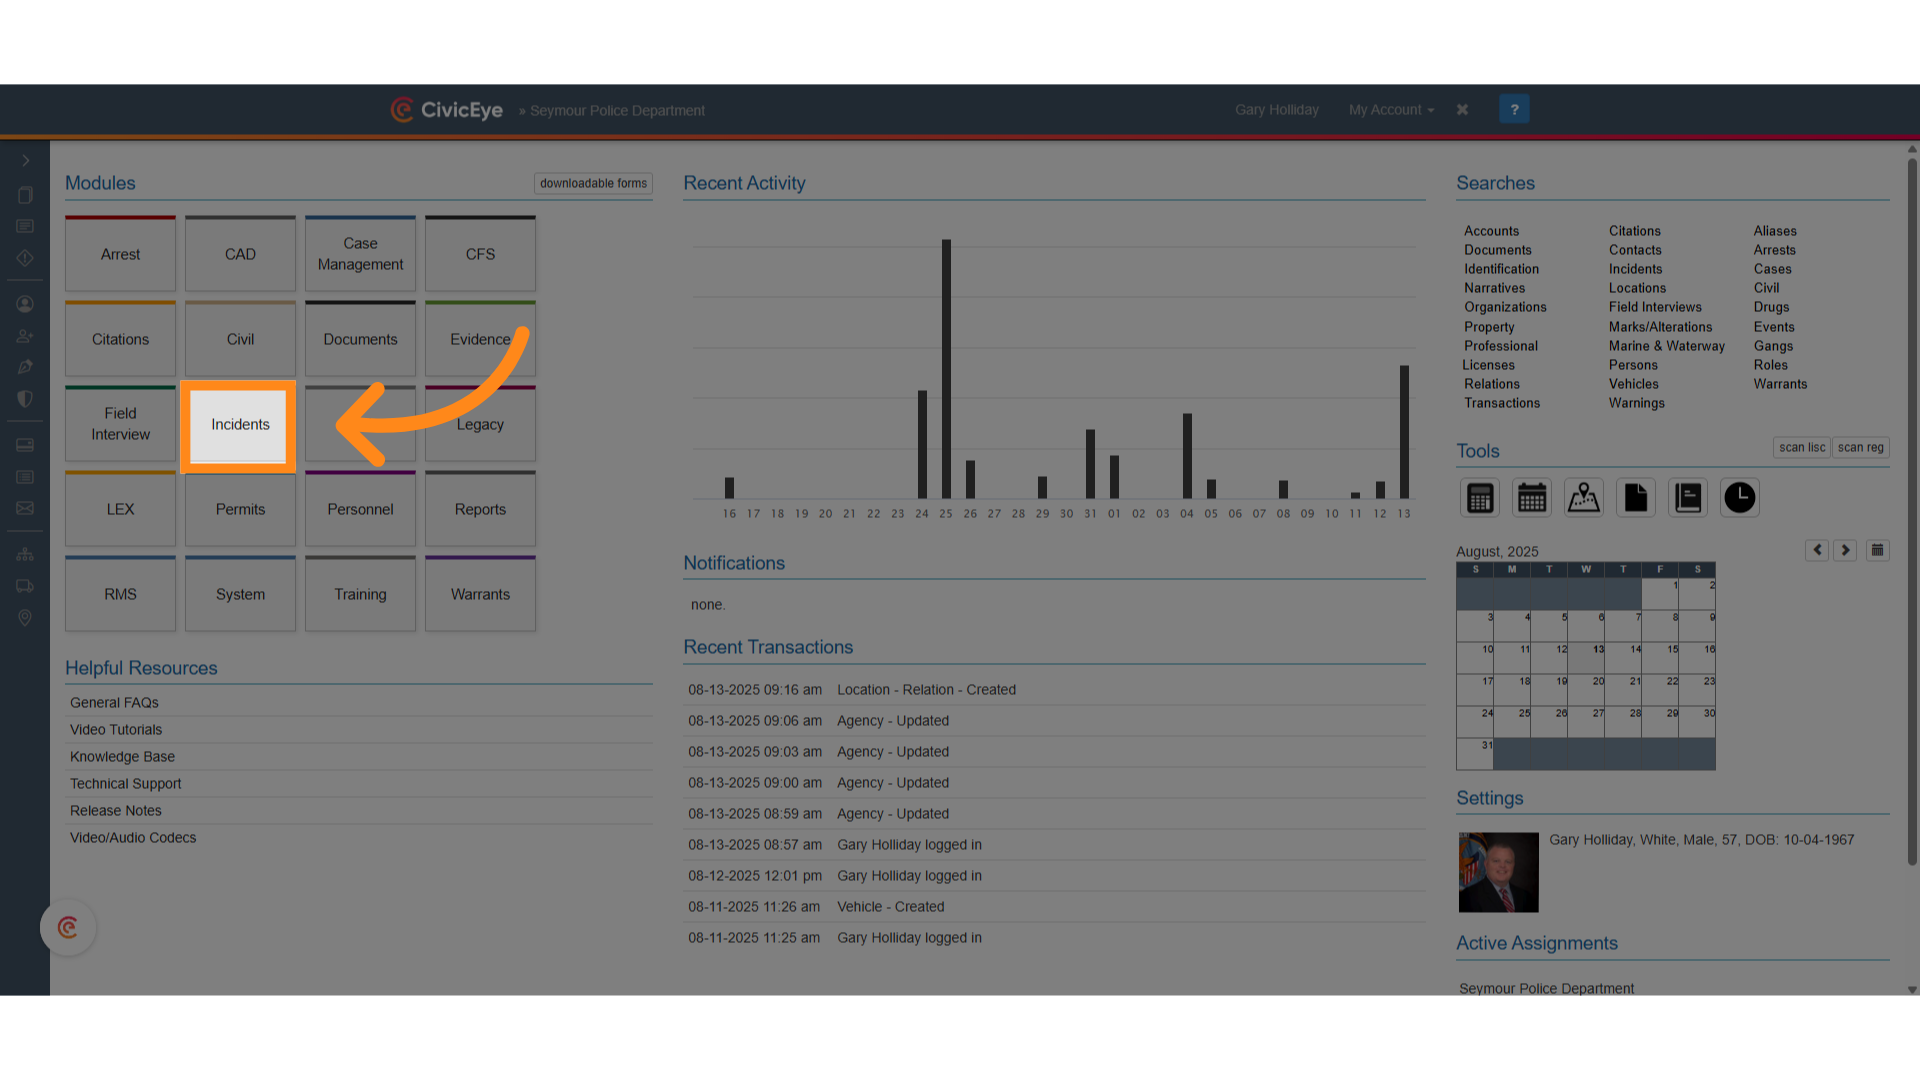The image size is (1920, 1080).
Task: Open the RMS module
Action: coord(120,594)
